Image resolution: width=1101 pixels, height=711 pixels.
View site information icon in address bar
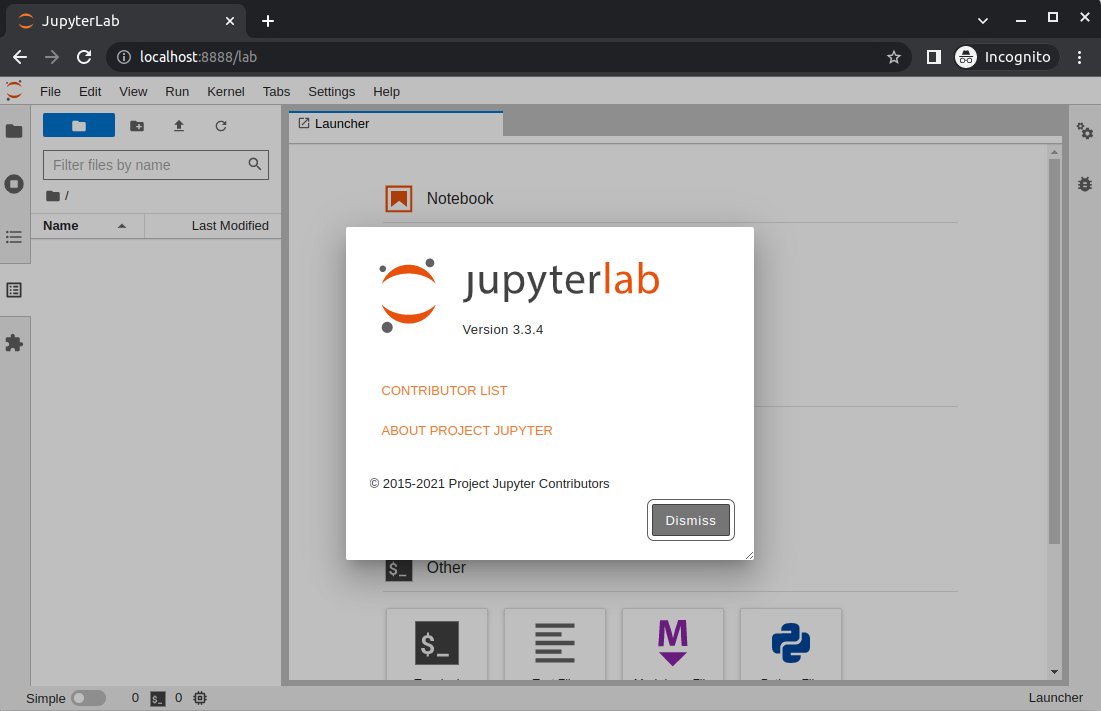(x=124, y=57)
